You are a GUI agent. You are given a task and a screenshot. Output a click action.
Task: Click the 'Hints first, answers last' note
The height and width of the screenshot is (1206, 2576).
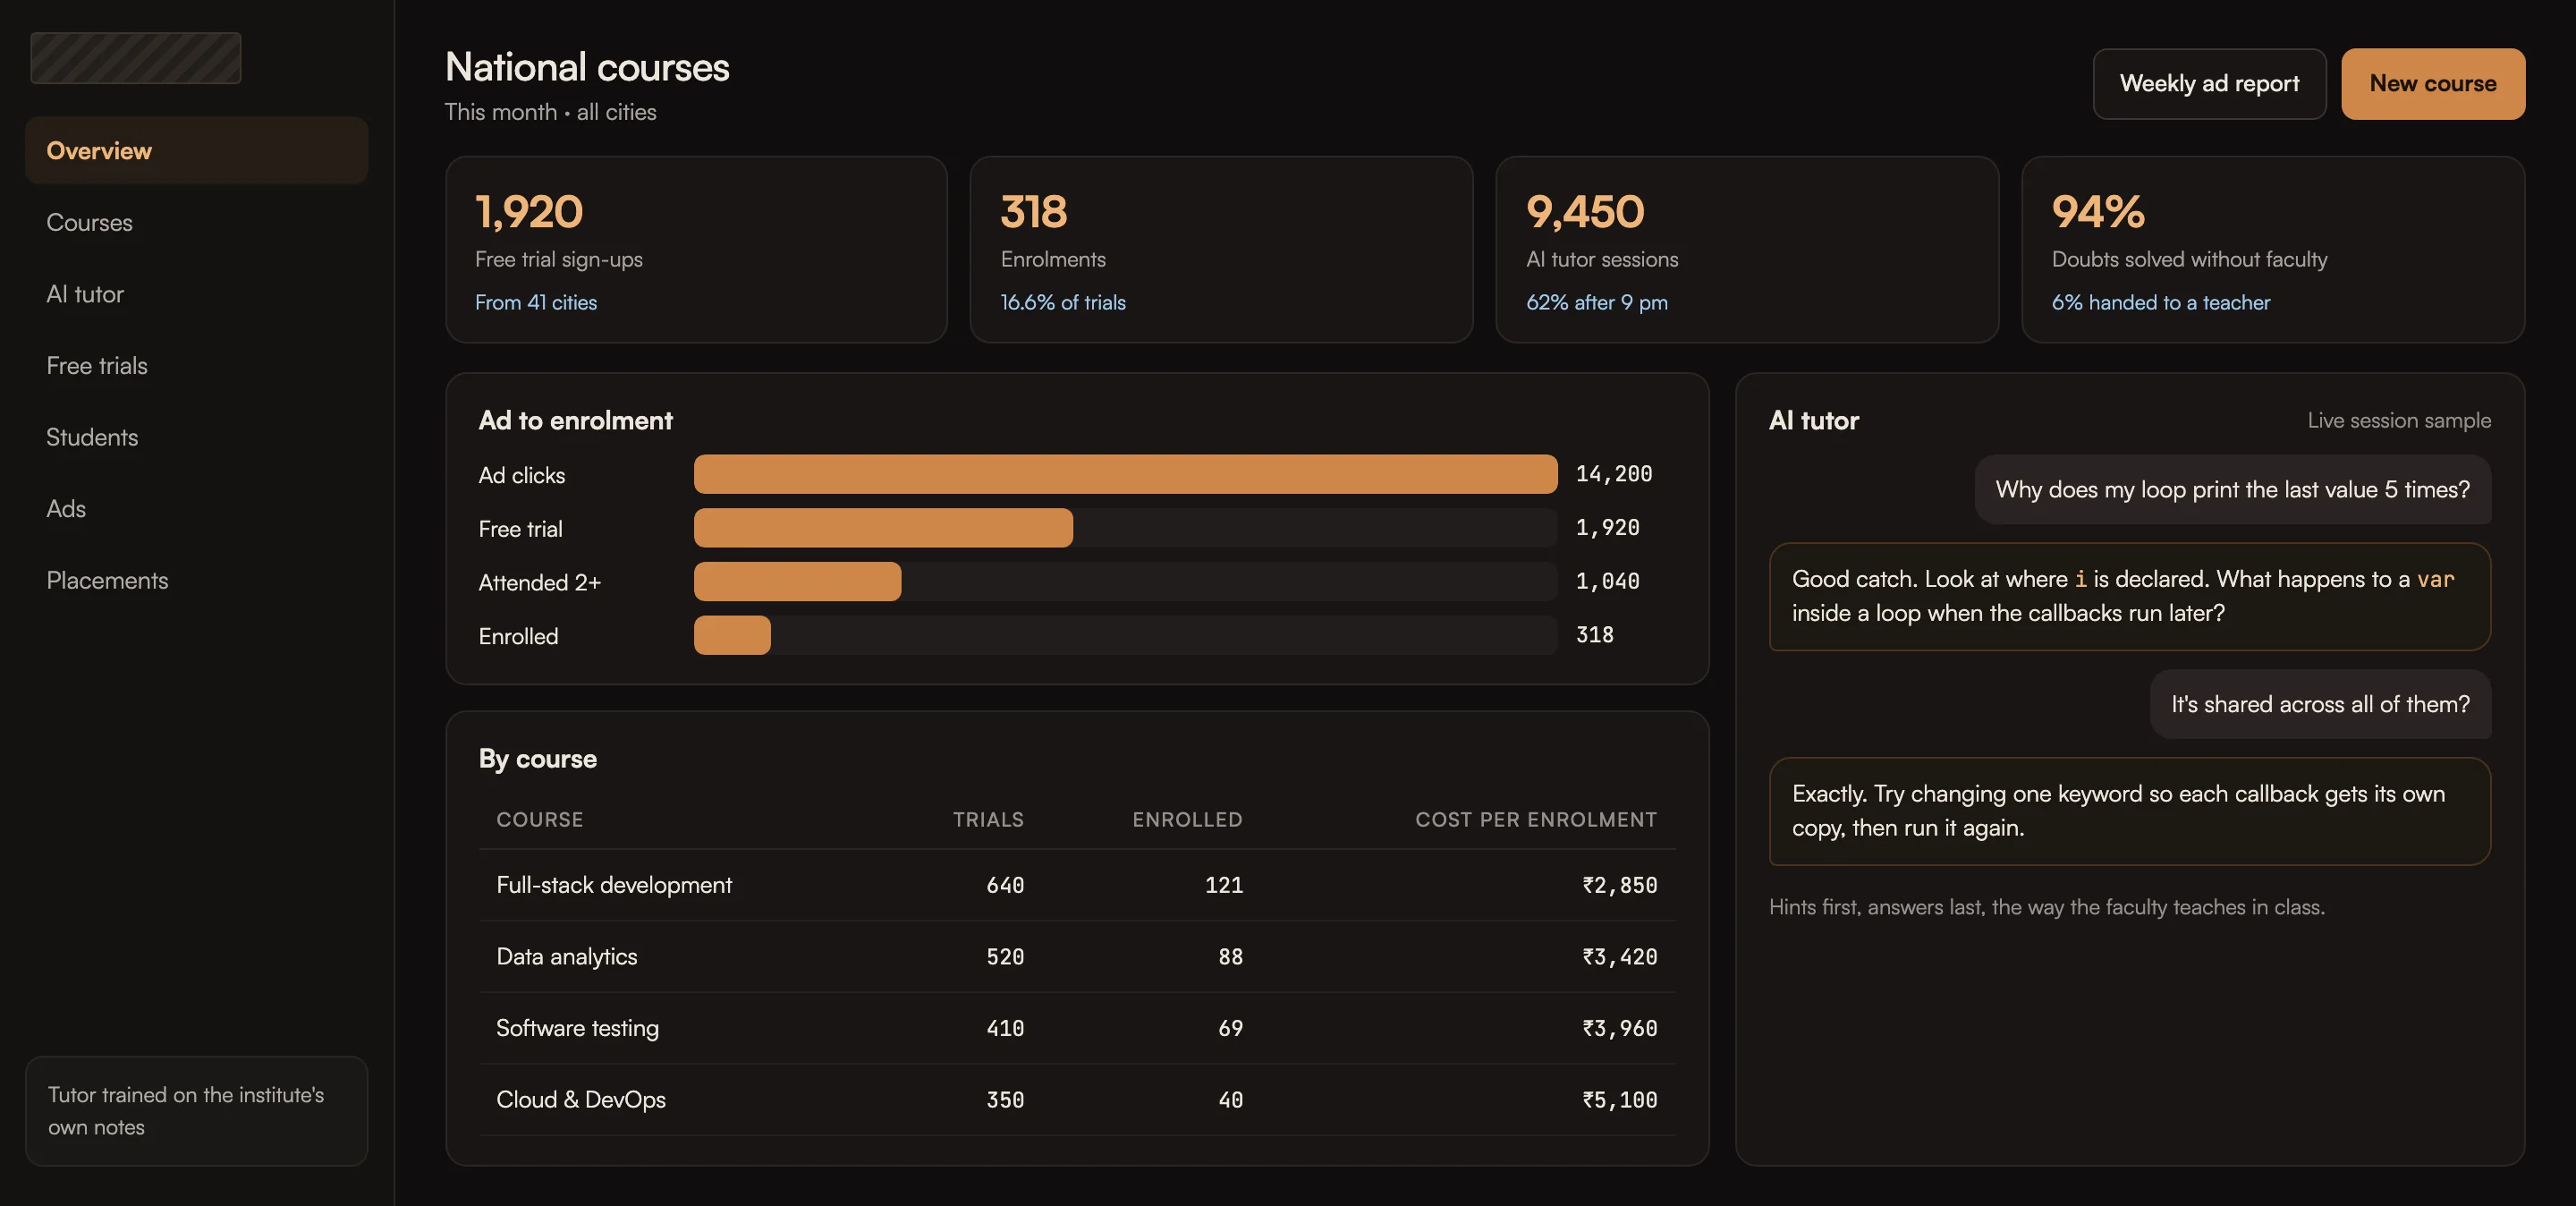pos(2046,907)
